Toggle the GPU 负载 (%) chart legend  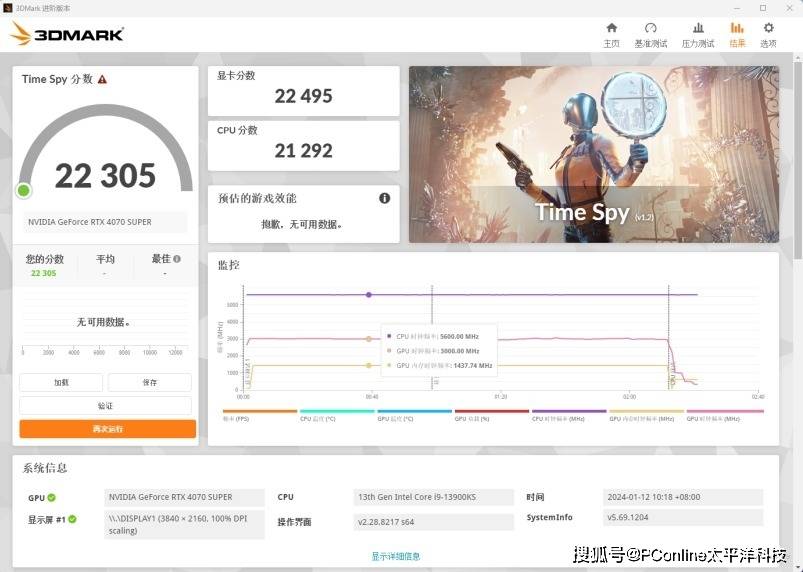492,415
